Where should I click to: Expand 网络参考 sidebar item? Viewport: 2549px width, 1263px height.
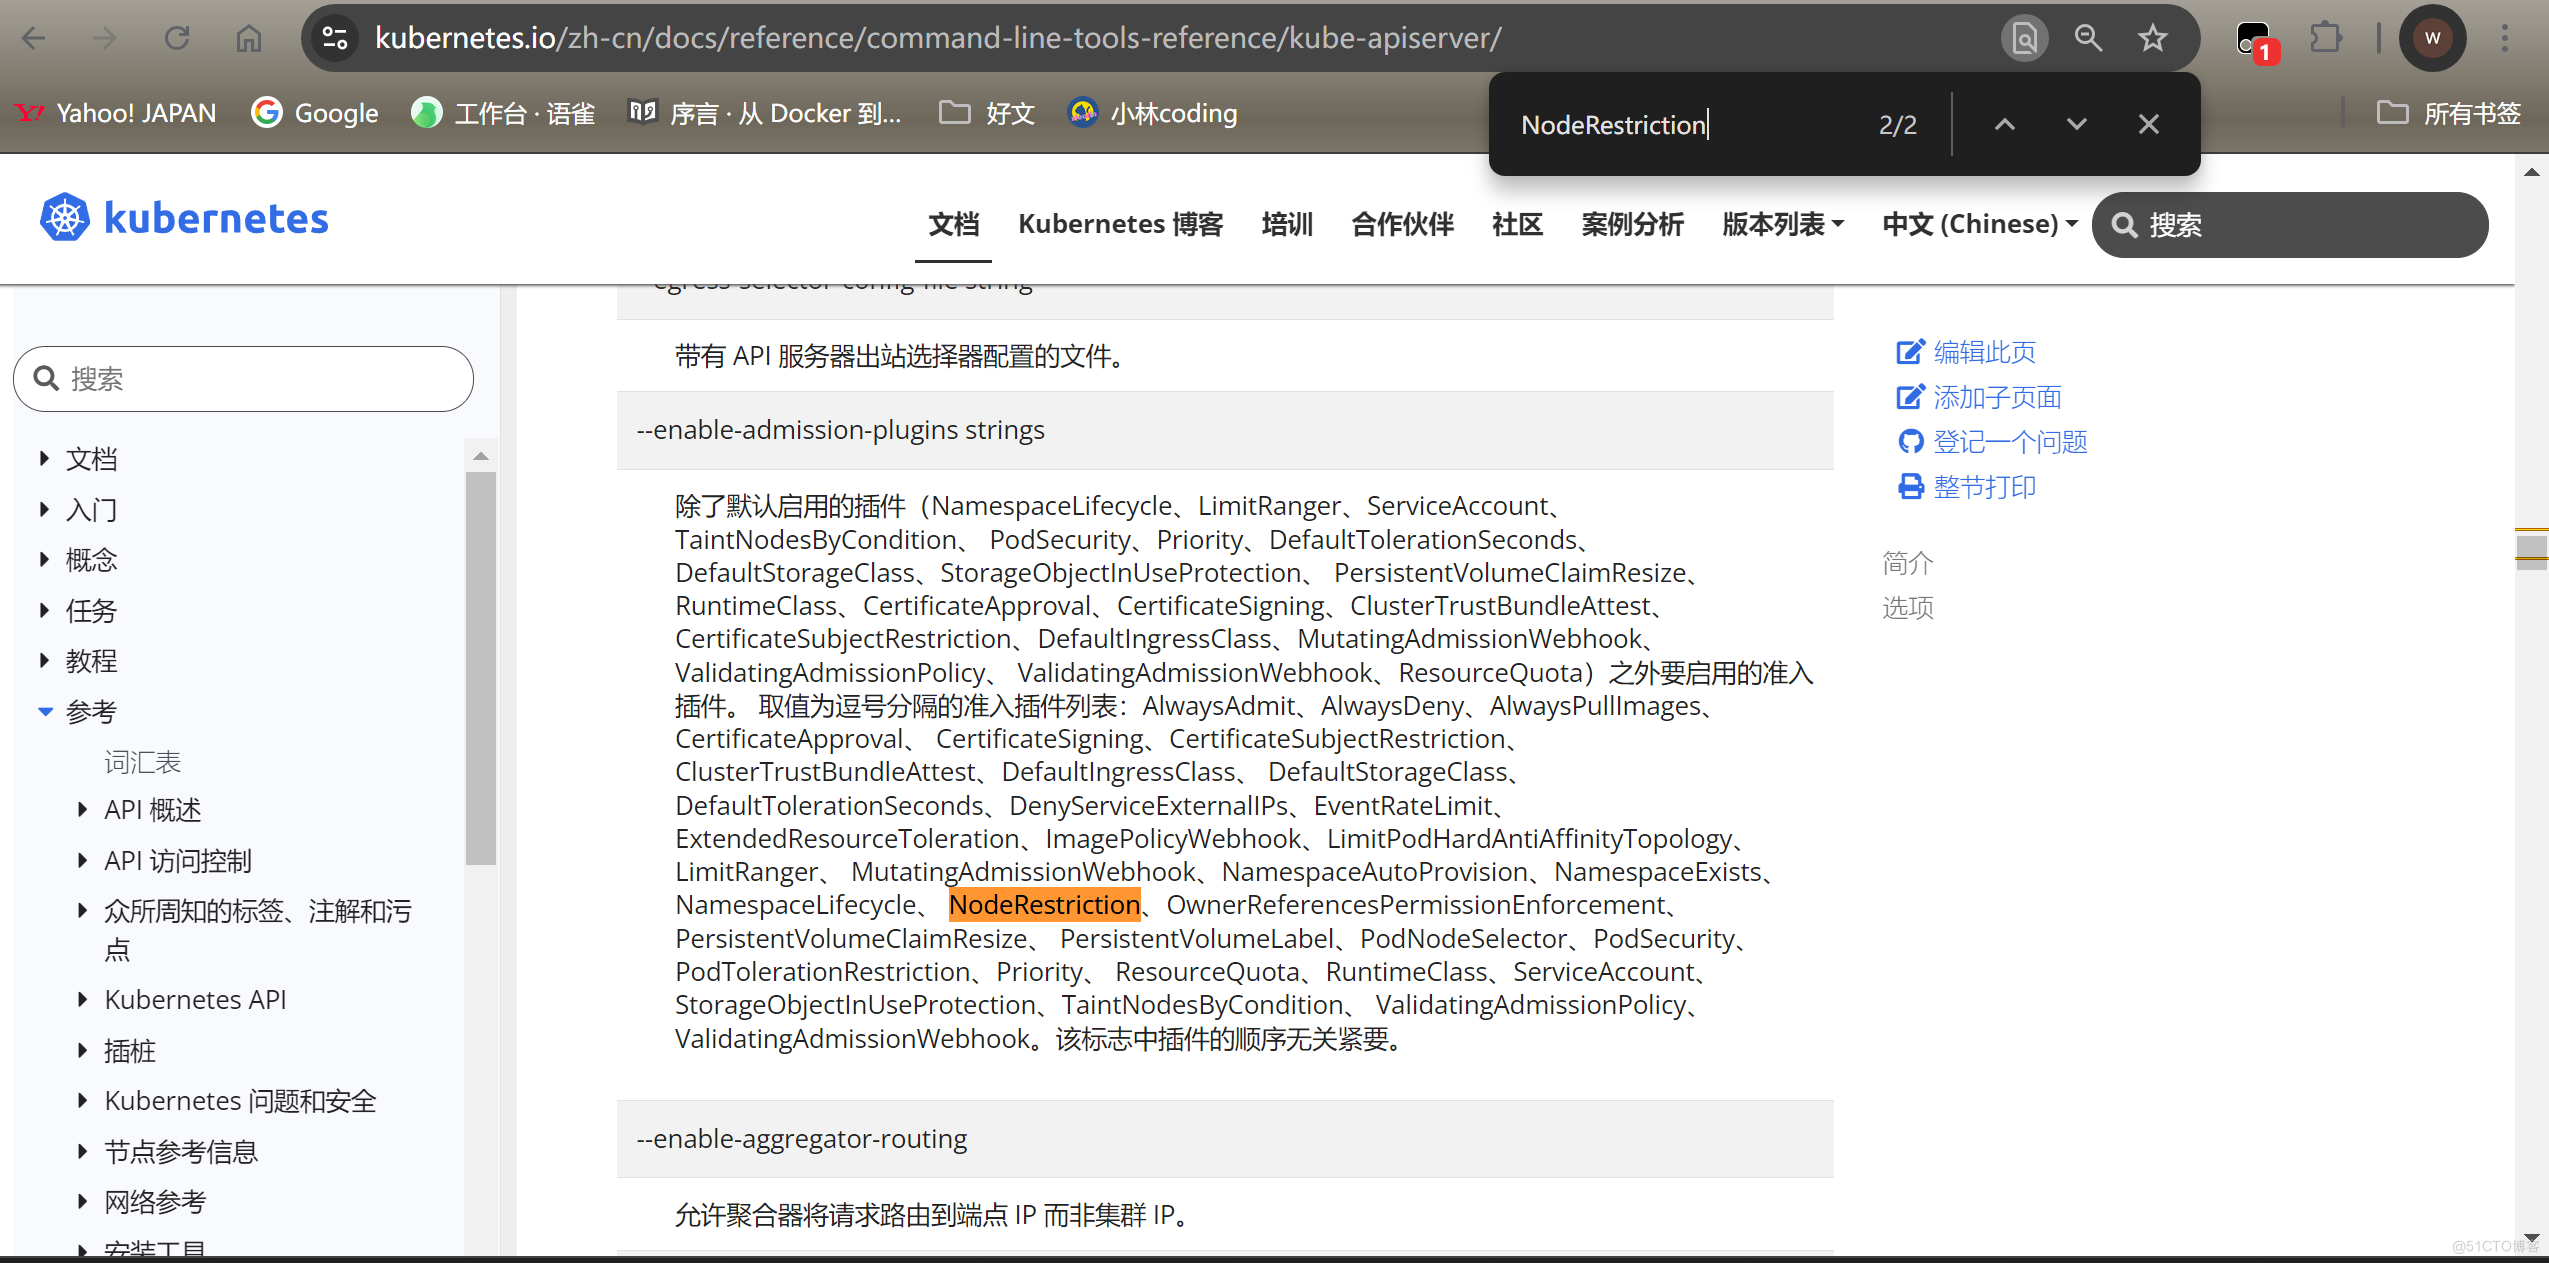point(83,1201)
